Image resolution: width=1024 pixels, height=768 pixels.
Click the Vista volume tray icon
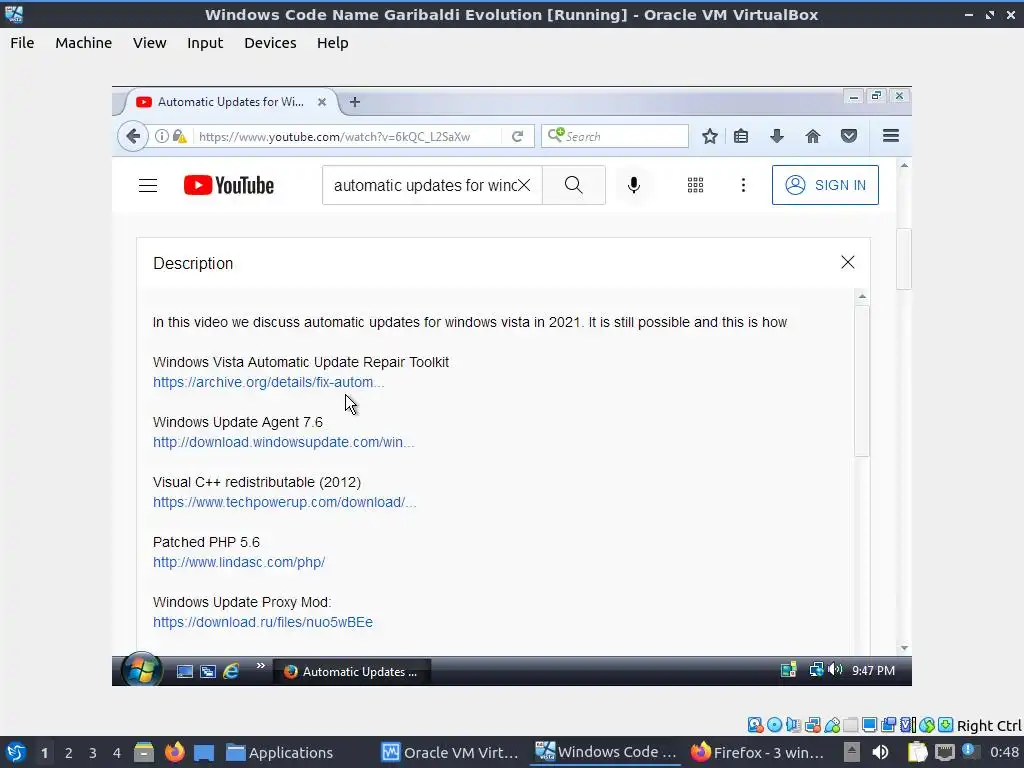coord(835,670)
